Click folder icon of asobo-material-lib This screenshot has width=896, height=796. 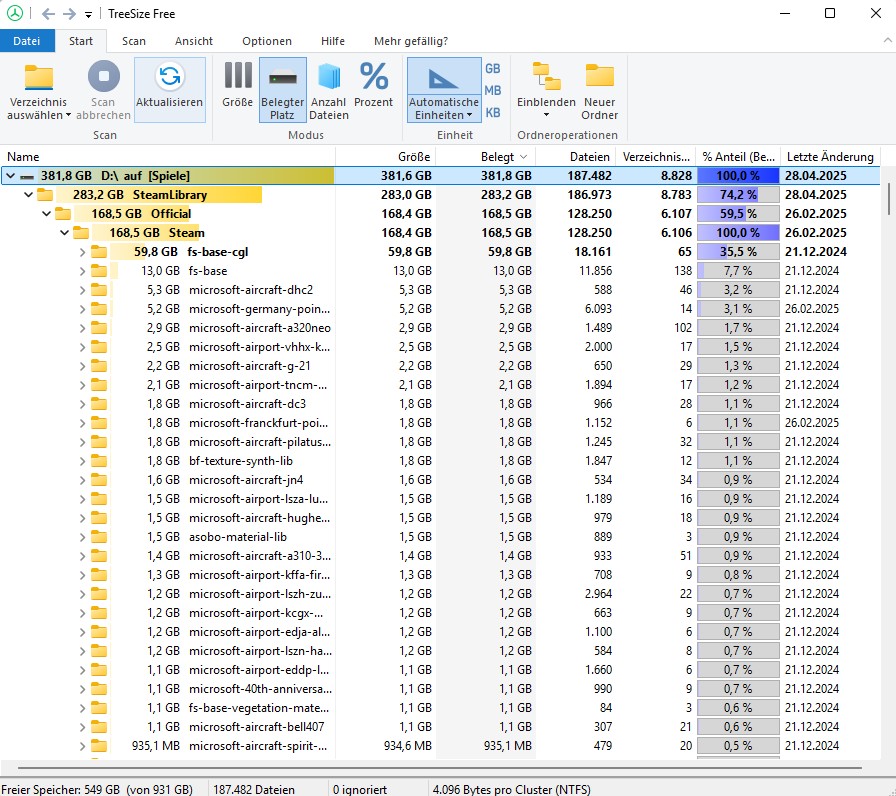[x=99, y=537]
